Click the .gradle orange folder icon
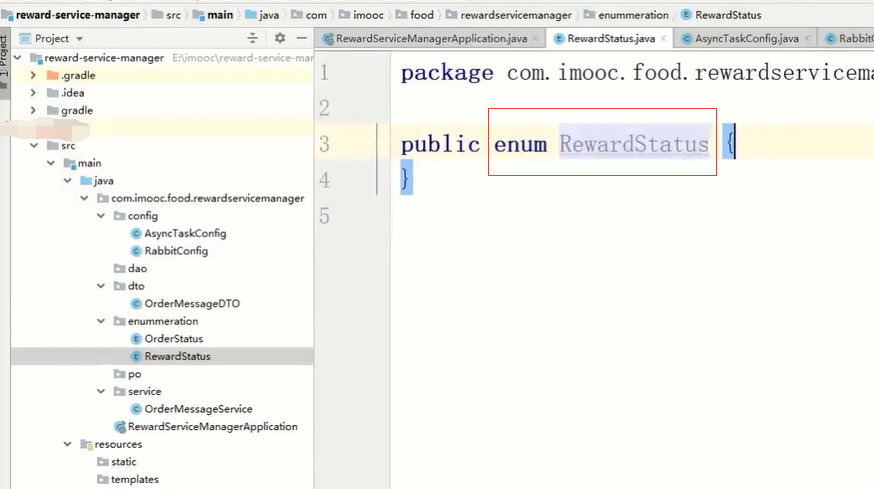Viewport: 874px width, 489px height. click(x=53, y=75)
